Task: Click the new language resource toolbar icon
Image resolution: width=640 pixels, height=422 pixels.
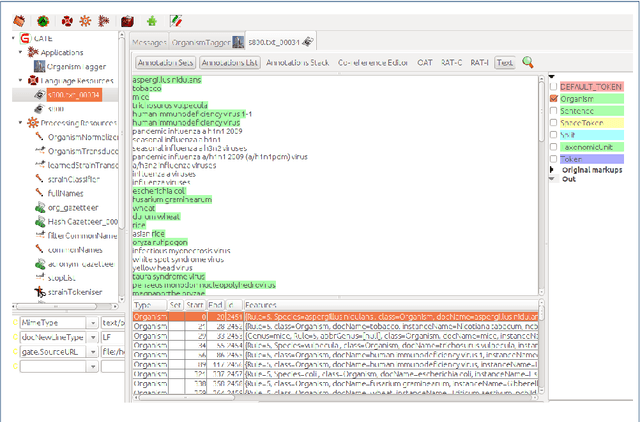Action: (67, 19)
